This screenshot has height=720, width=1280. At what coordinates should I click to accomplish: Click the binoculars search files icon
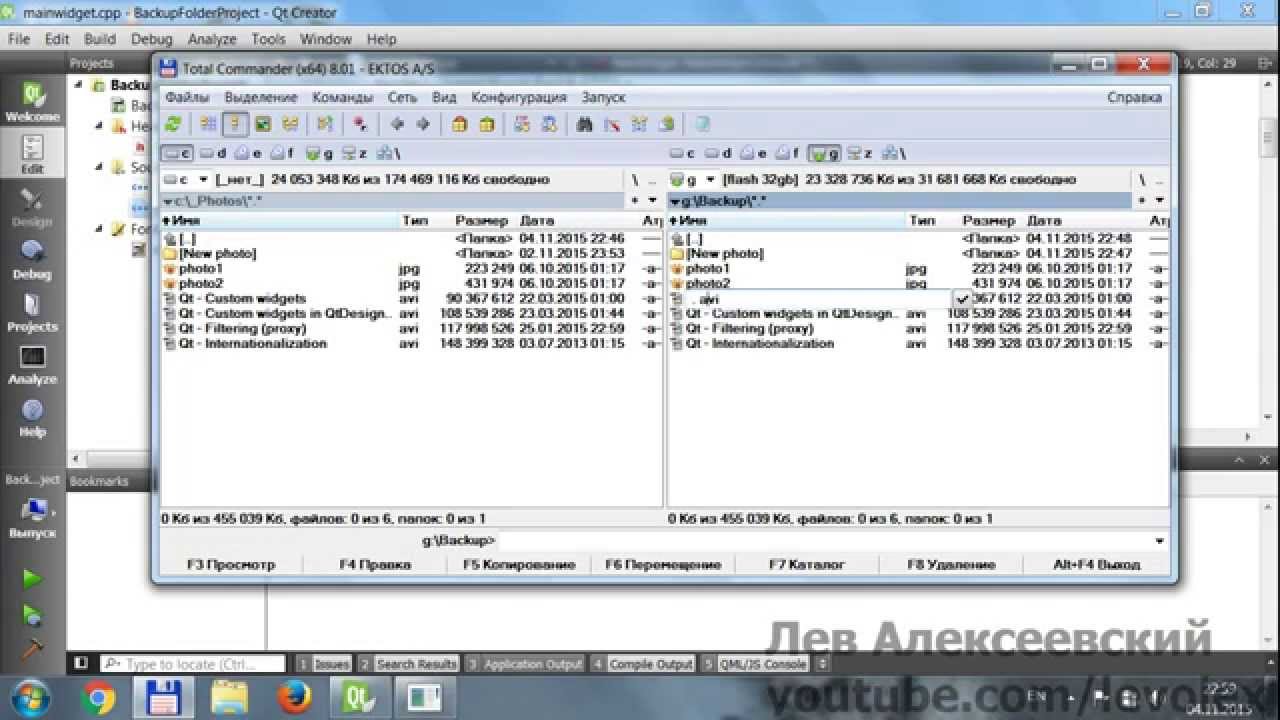(x=585, y=124)
